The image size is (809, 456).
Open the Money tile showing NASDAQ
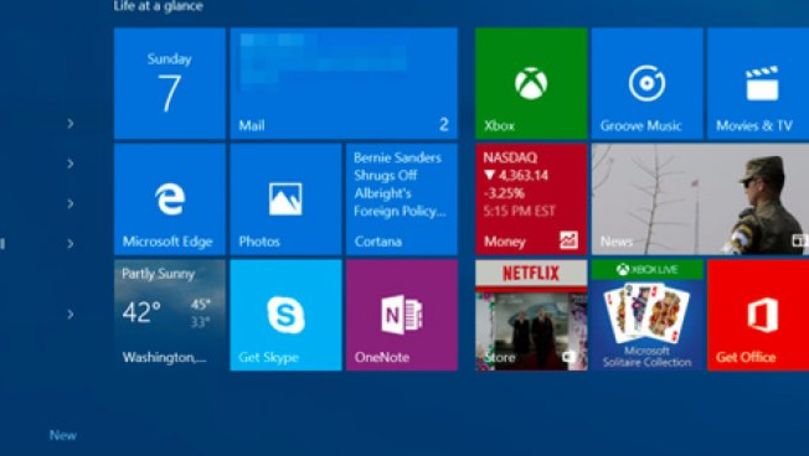[531, 199]
